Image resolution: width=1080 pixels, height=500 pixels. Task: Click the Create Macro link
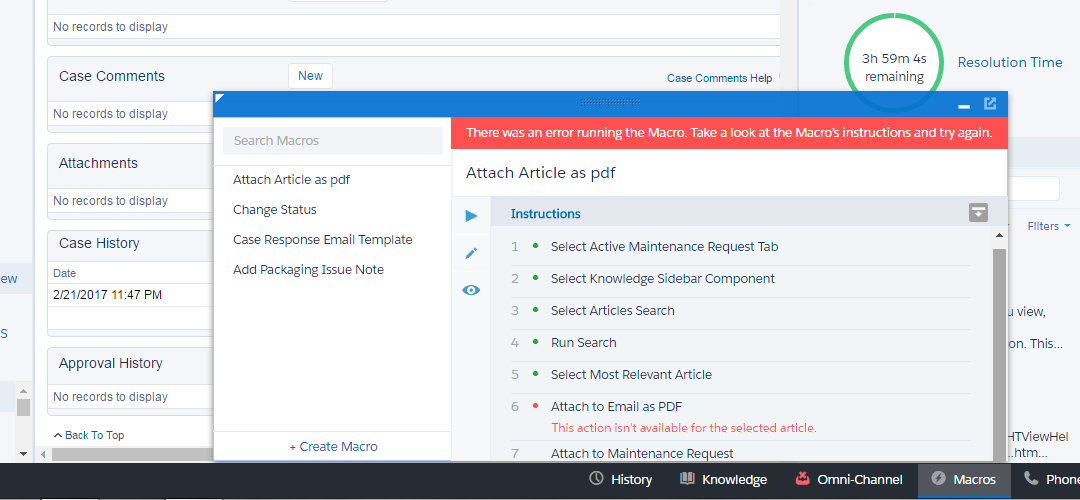333,446
